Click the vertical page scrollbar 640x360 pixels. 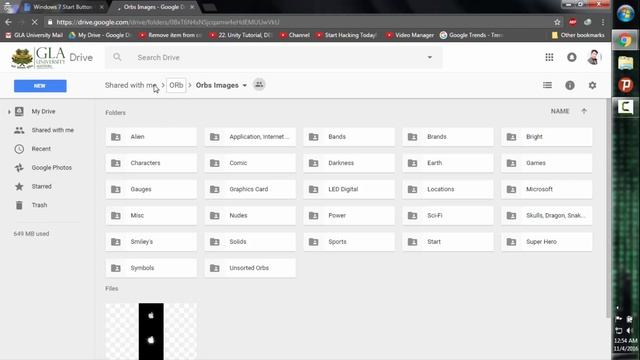tap(608, 208)
